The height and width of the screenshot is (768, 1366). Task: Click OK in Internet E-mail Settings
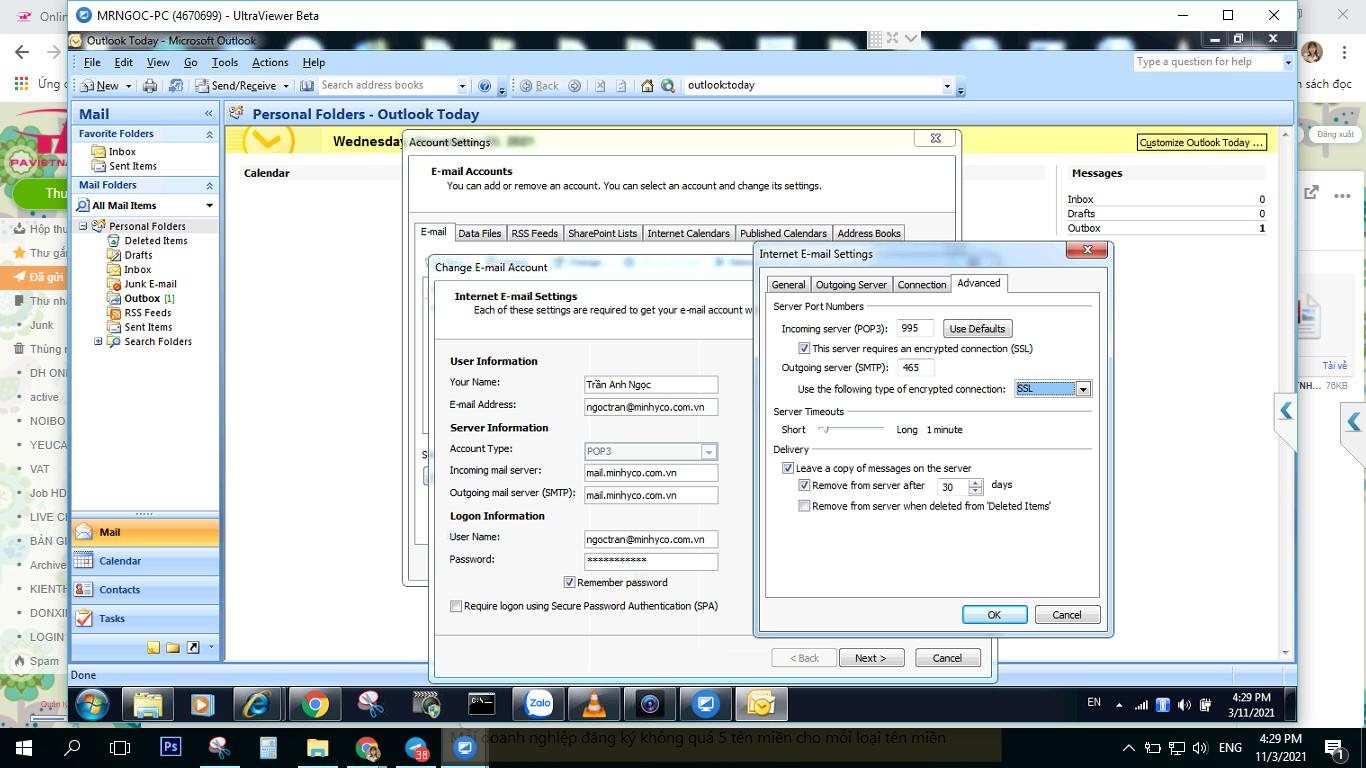coord(994,615)
